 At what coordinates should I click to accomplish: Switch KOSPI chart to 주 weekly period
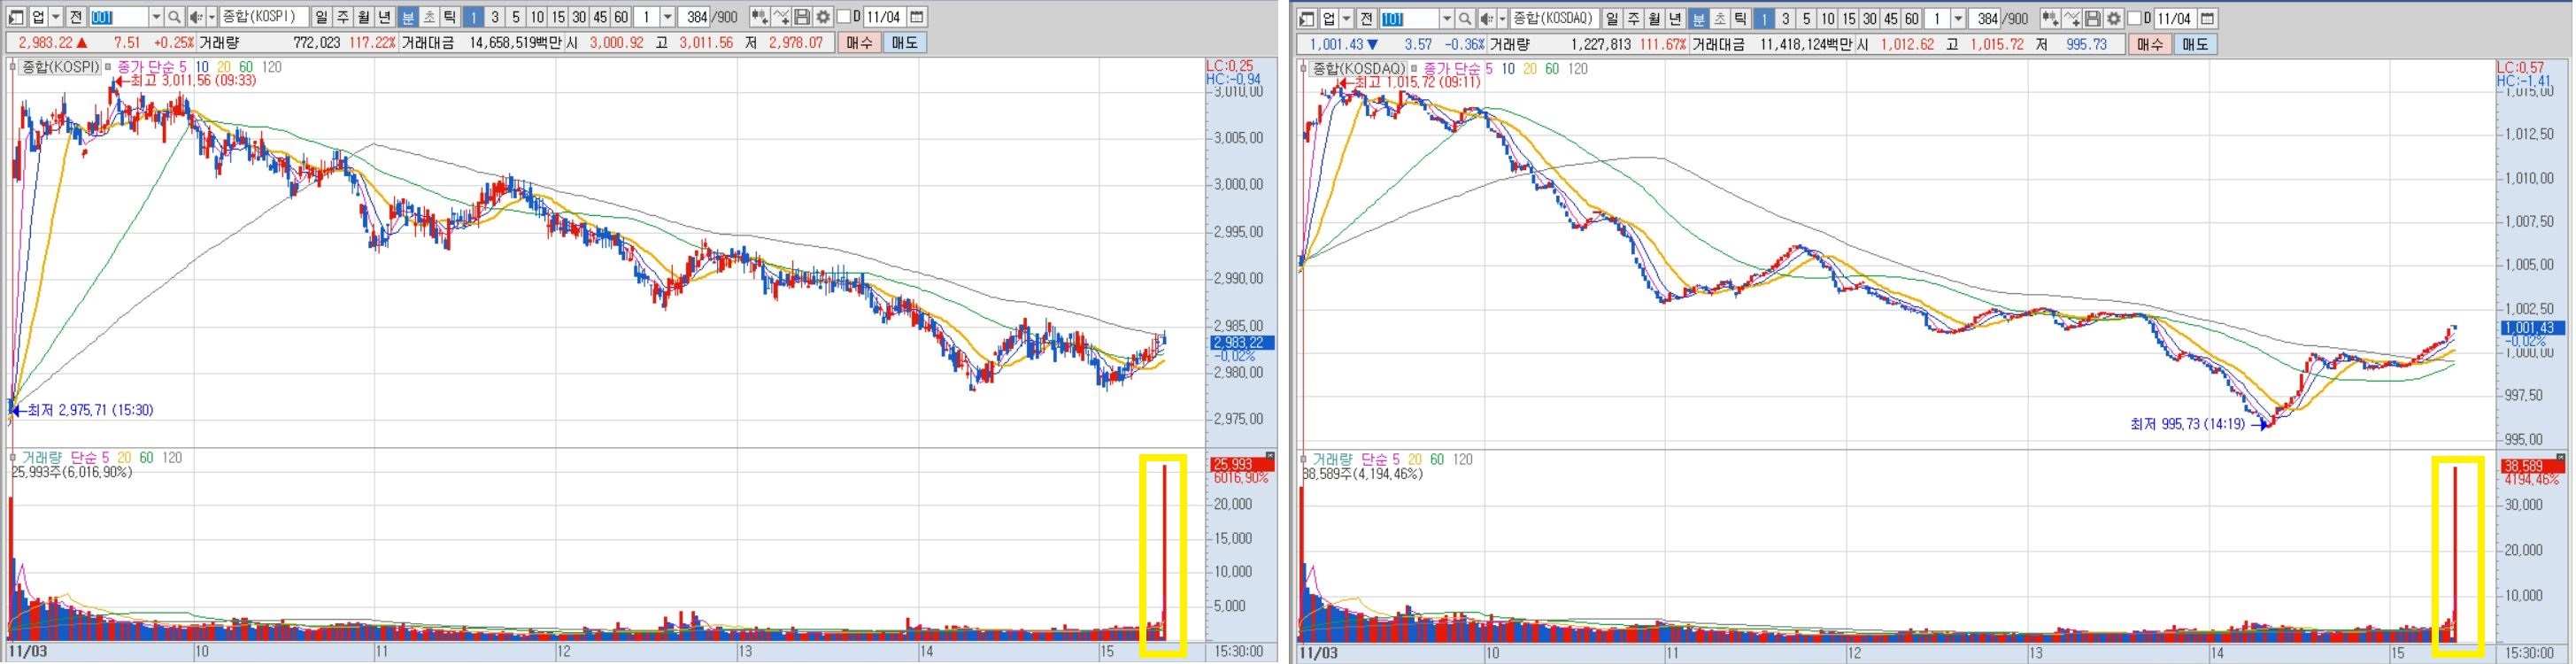coord(343,17)
